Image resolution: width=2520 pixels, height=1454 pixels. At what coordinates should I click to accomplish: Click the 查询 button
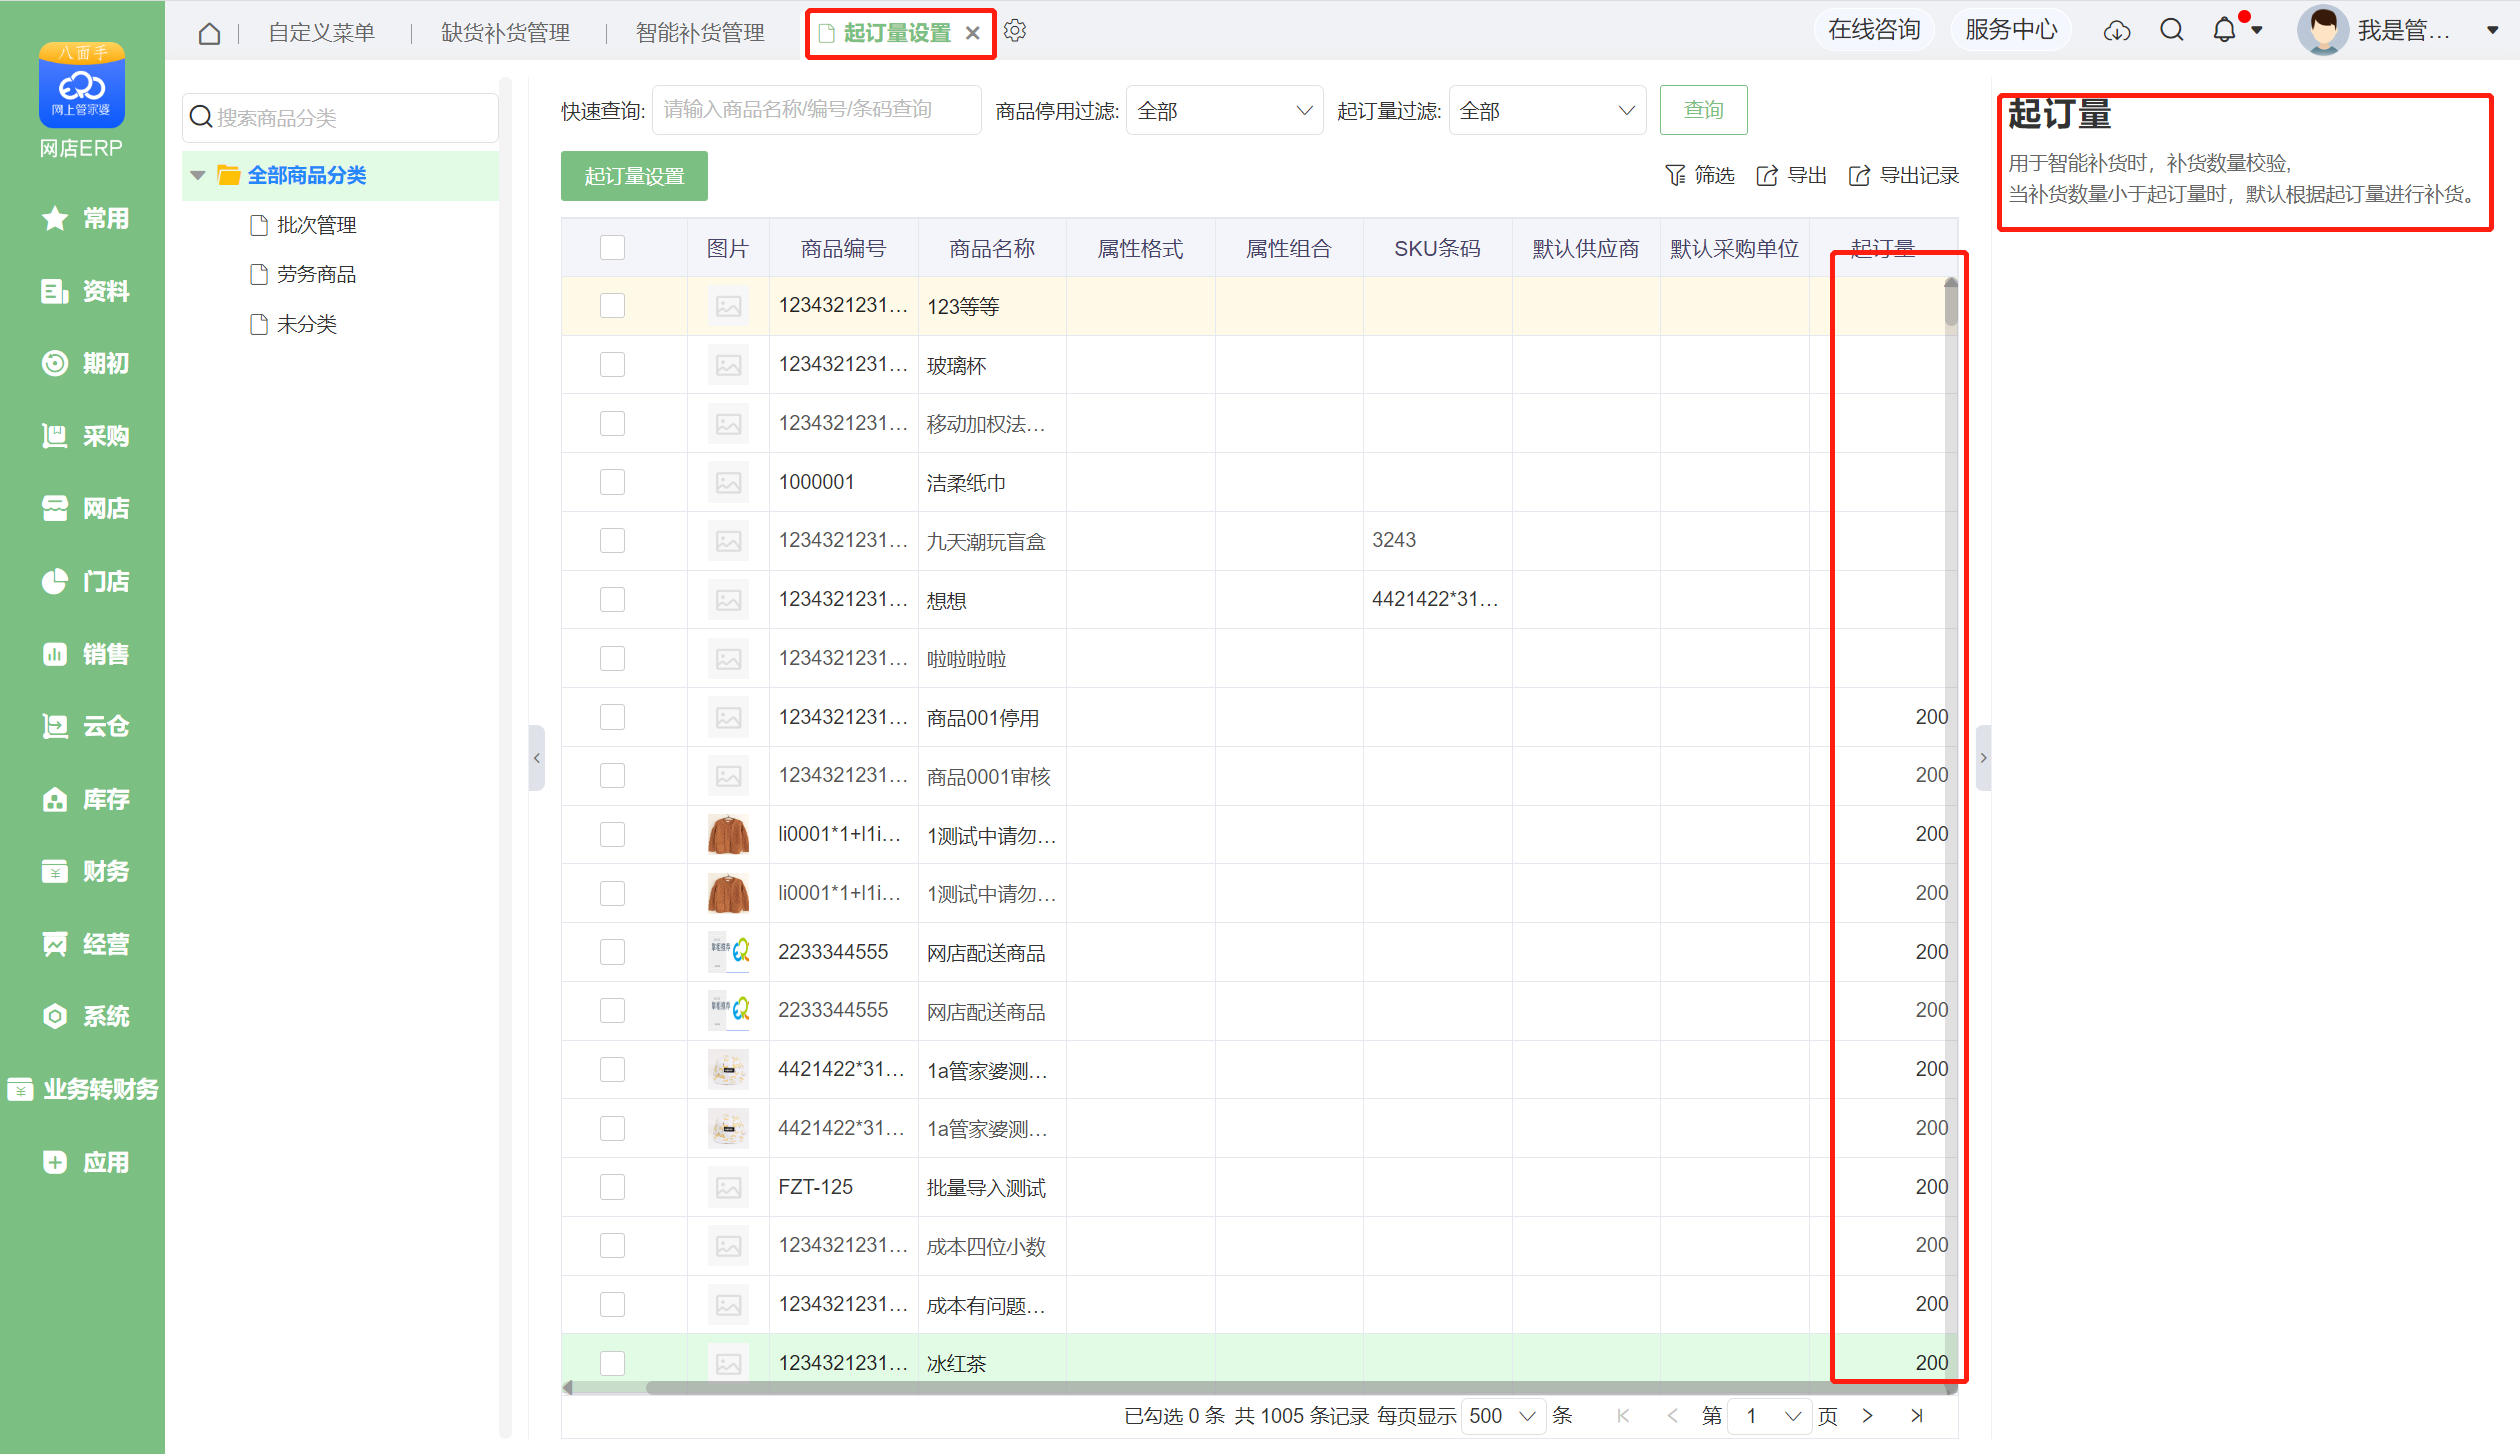tap(1703, 110)
